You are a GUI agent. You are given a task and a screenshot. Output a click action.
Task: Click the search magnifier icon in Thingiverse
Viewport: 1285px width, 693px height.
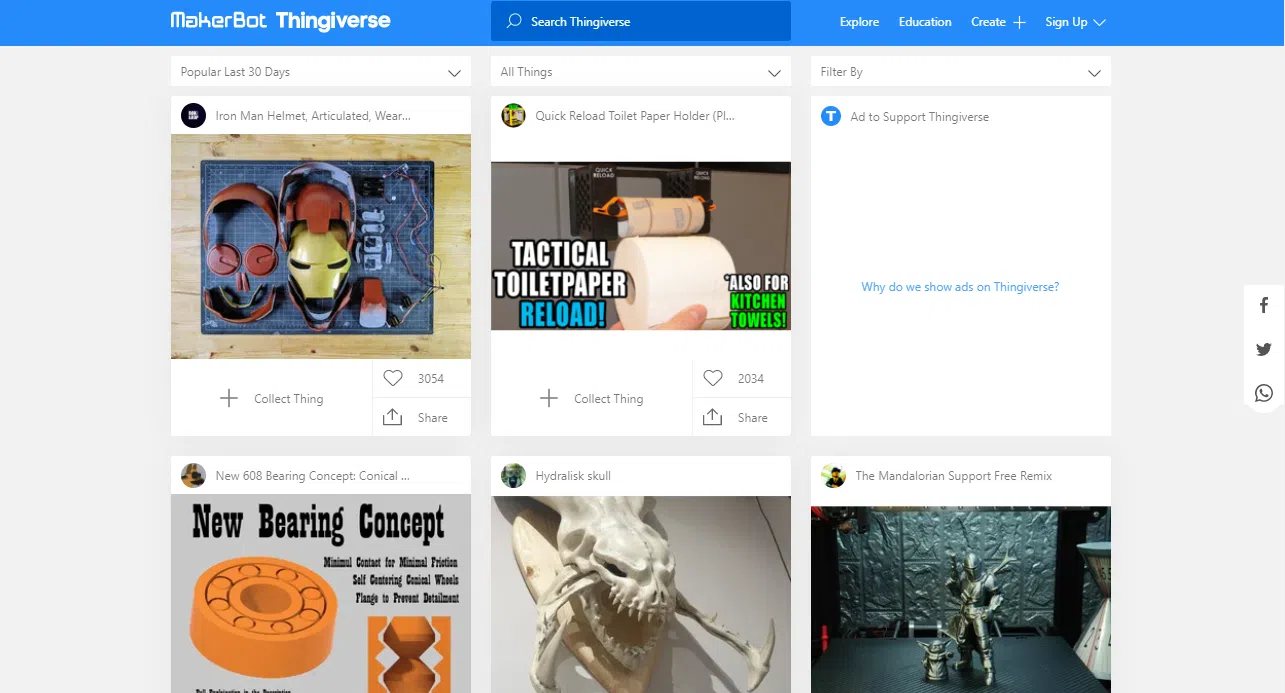(x=513, y=21)
